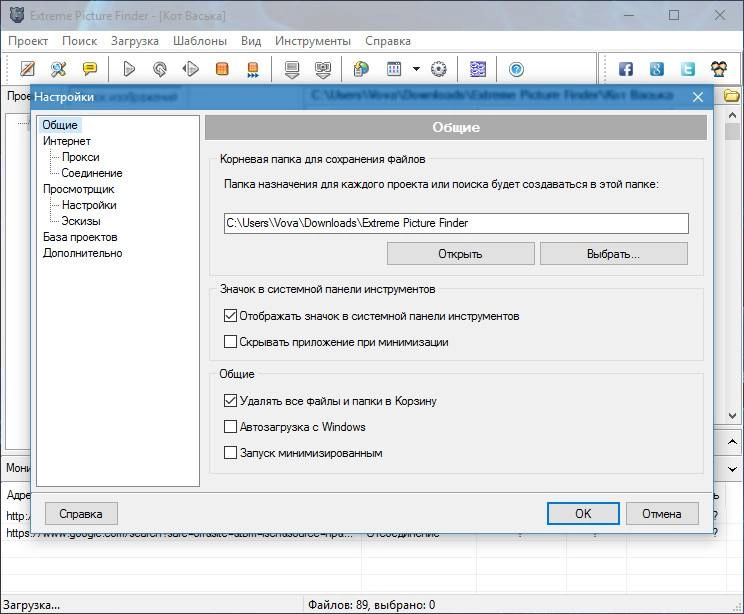744x614 pixels.
Task: Click the Facebook share icon
Action: click(x=626, y=69)
